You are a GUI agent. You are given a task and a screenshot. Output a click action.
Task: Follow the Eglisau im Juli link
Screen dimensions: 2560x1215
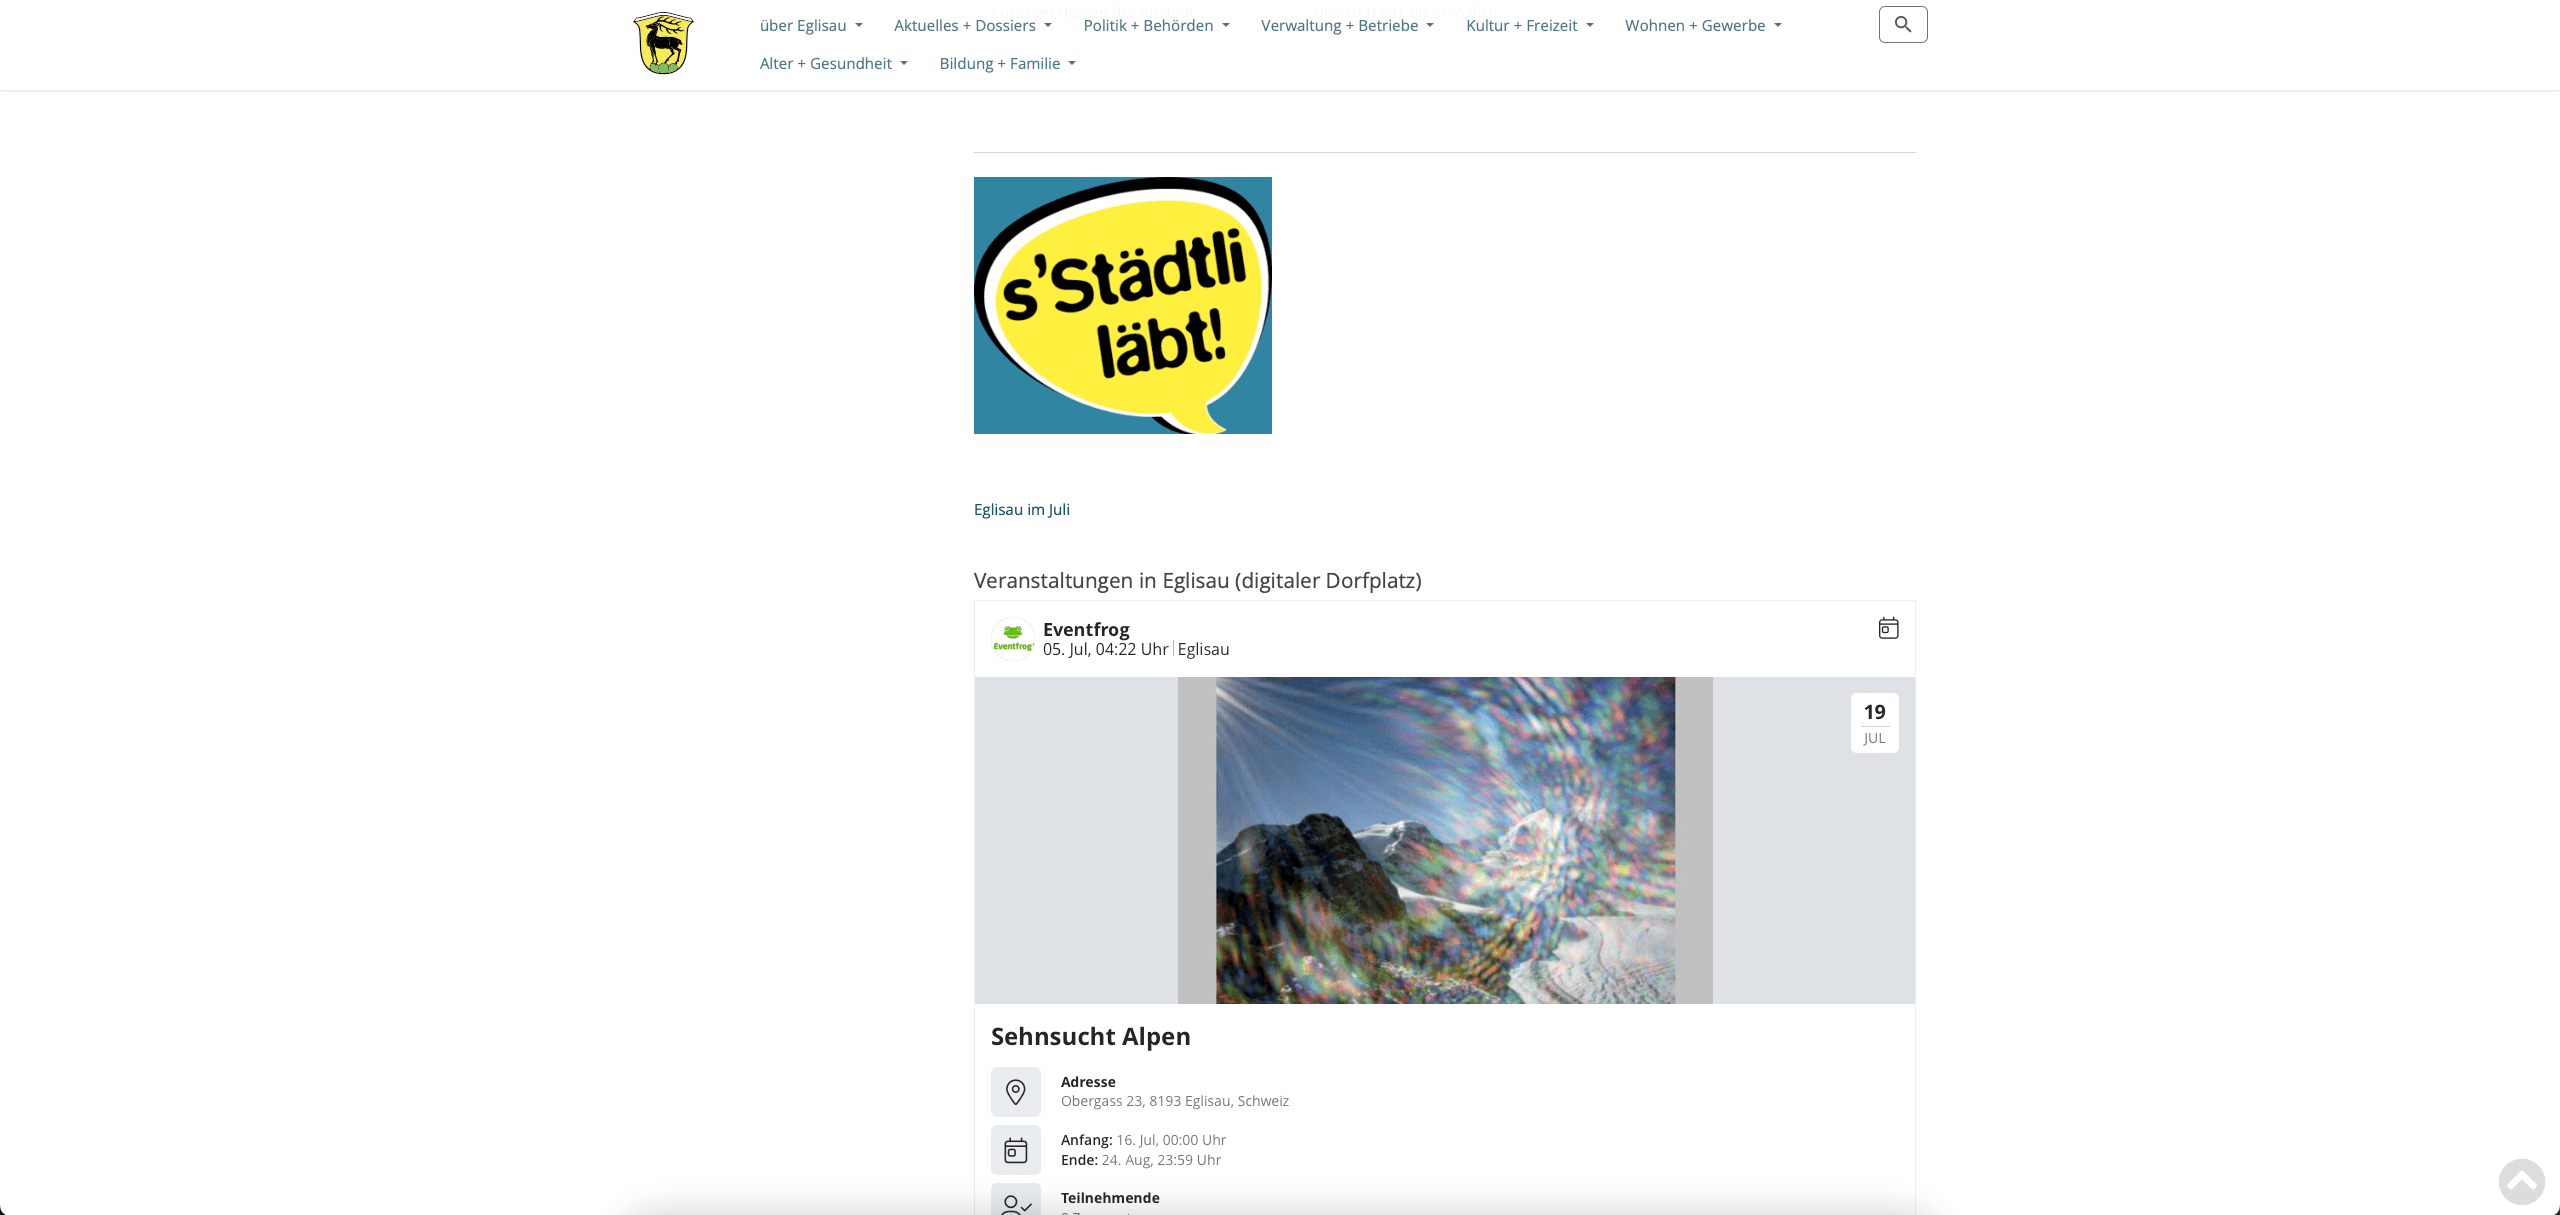tap(1022, 509)
